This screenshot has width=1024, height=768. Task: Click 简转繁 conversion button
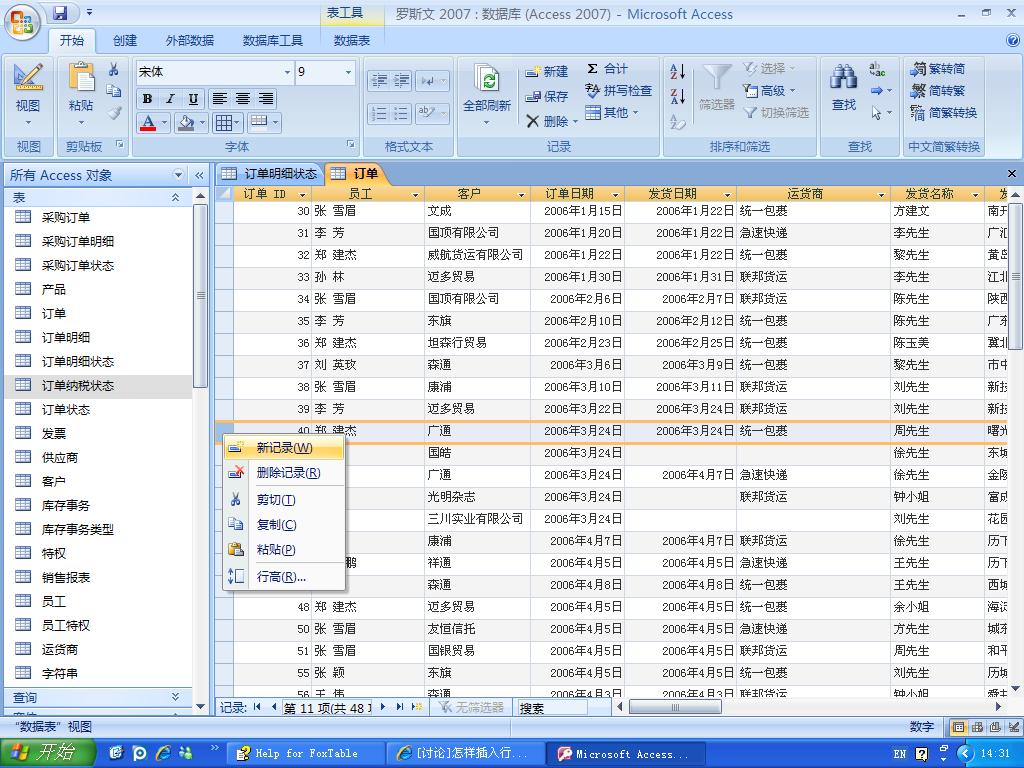(939, 91)
